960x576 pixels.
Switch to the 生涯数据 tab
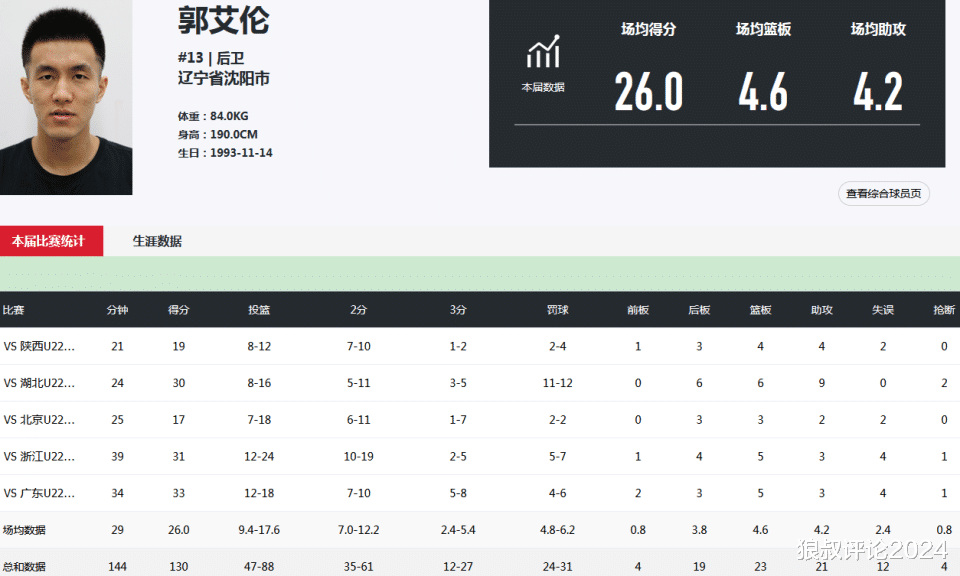pos(157,241)
